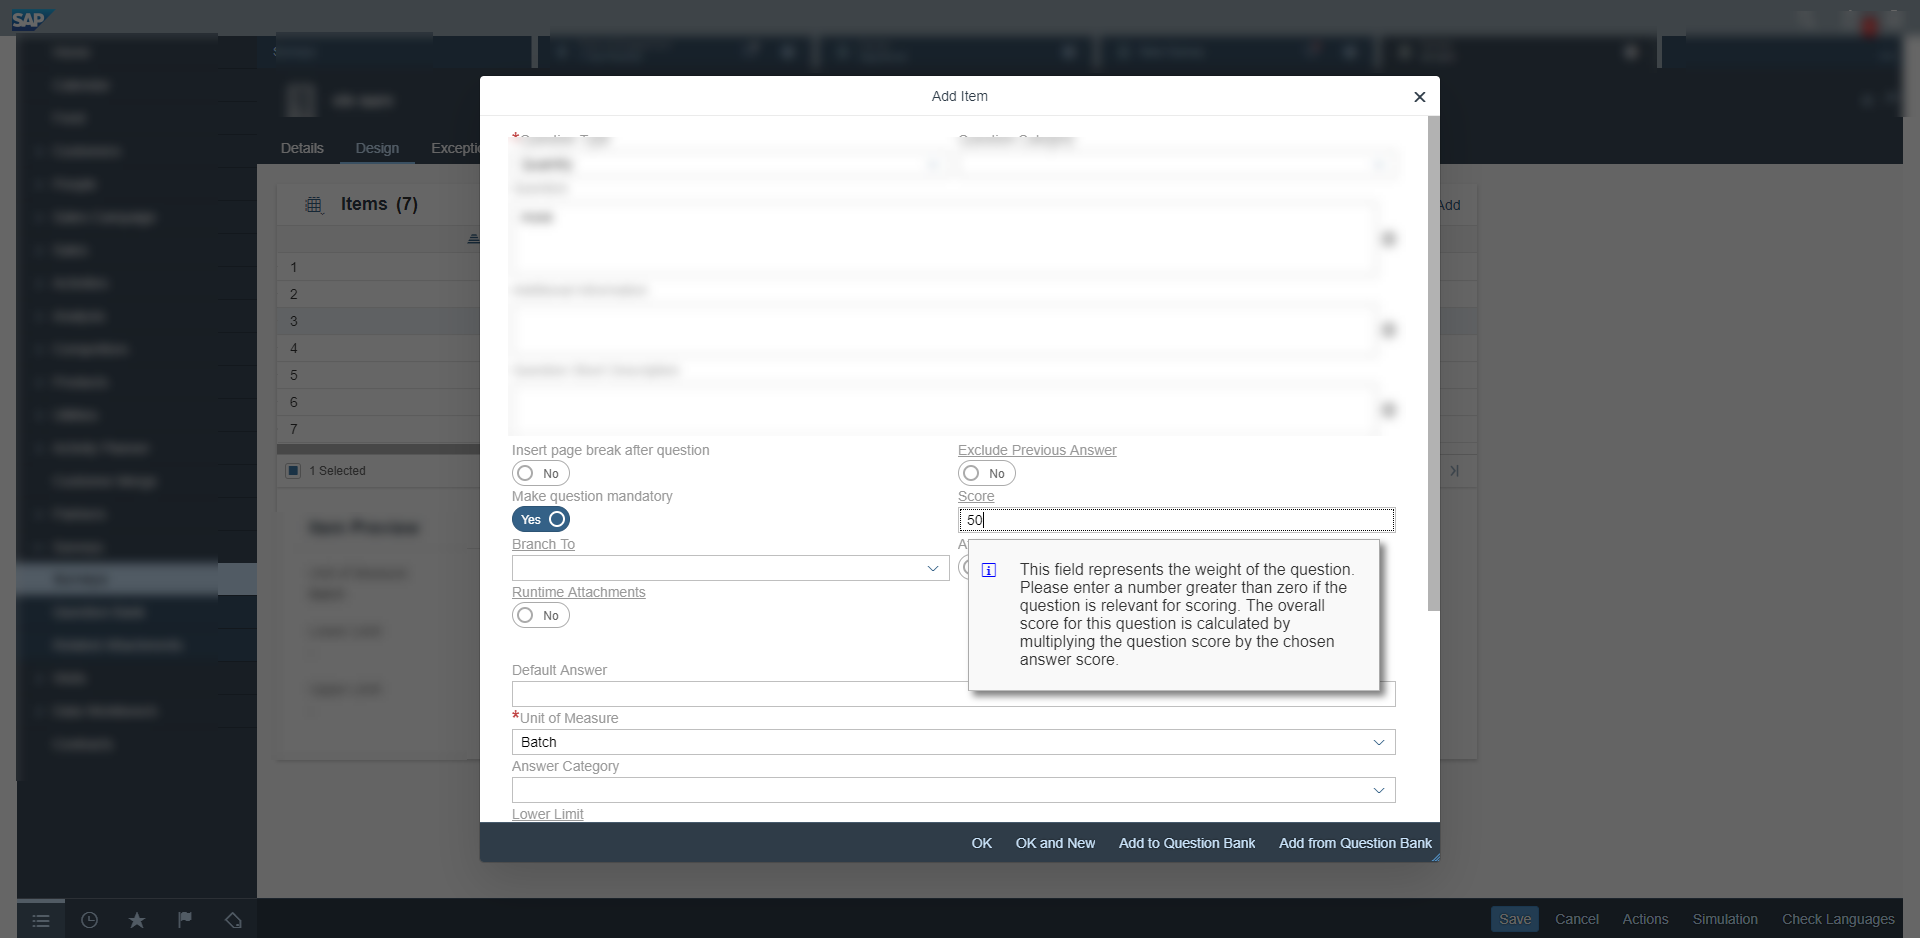Toggle Insert page break after question switch
Image resolution: width=1920 pixels, height=938 pixels.
[x=541, y=473]
